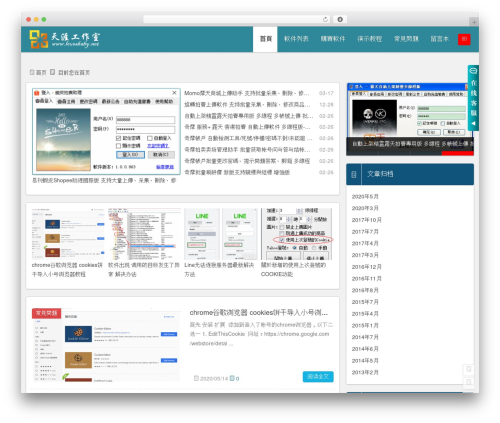This screenshot has height=423, width=500.
Task: Open the Momo摩天商城上傳助手 article link
Action: 247,93
